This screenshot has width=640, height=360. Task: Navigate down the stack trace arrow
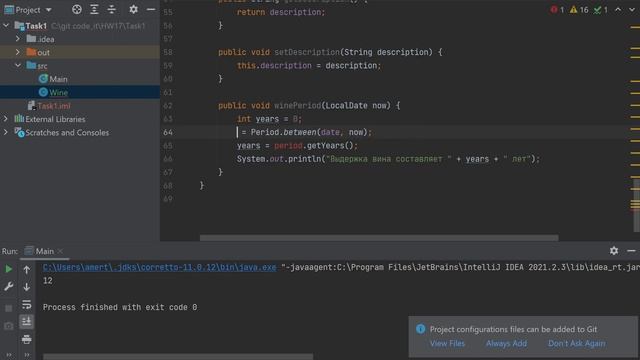(27, 287)
